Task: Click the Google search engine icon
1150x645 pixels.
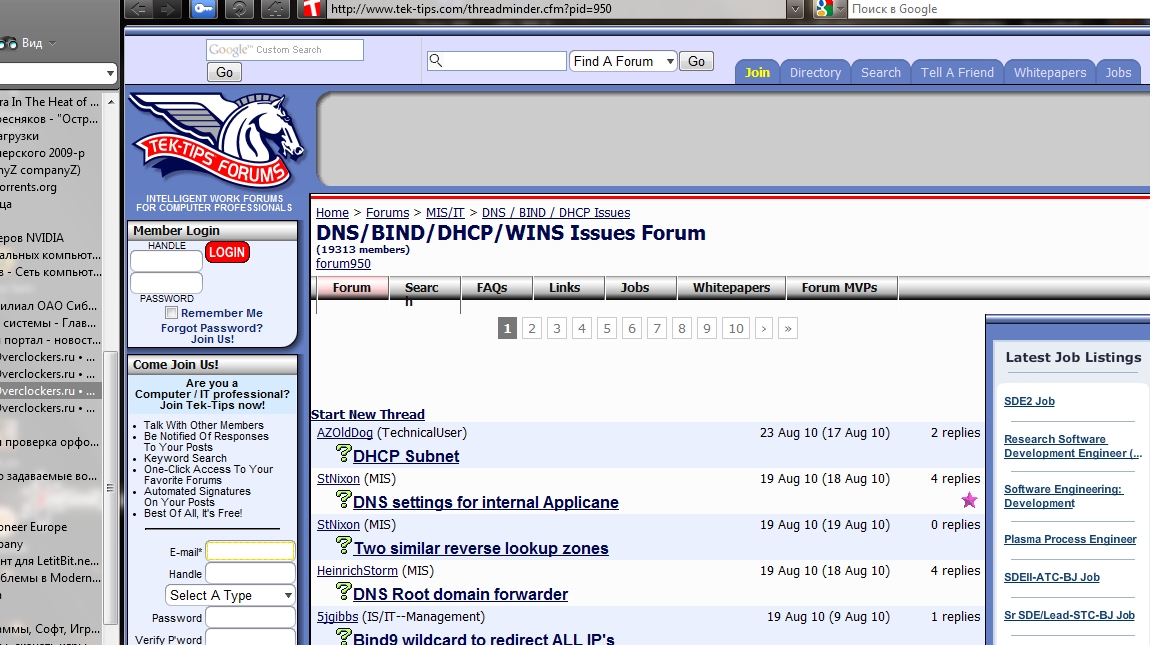Action: pos(824,9)
